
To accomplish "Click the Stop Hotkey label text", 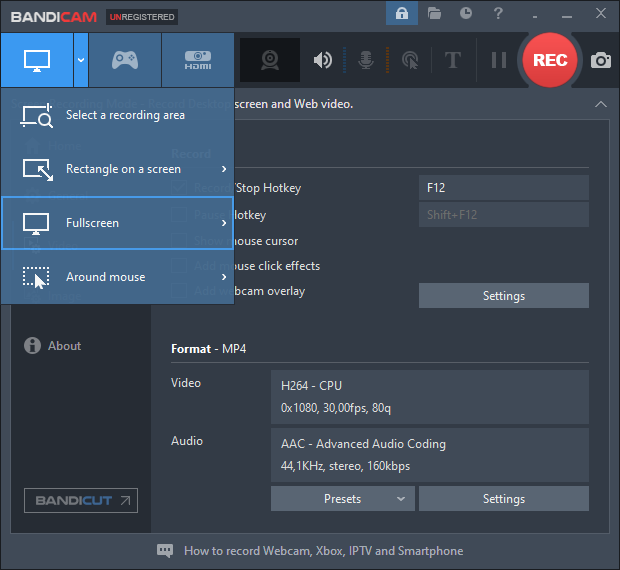I will 268,188.
